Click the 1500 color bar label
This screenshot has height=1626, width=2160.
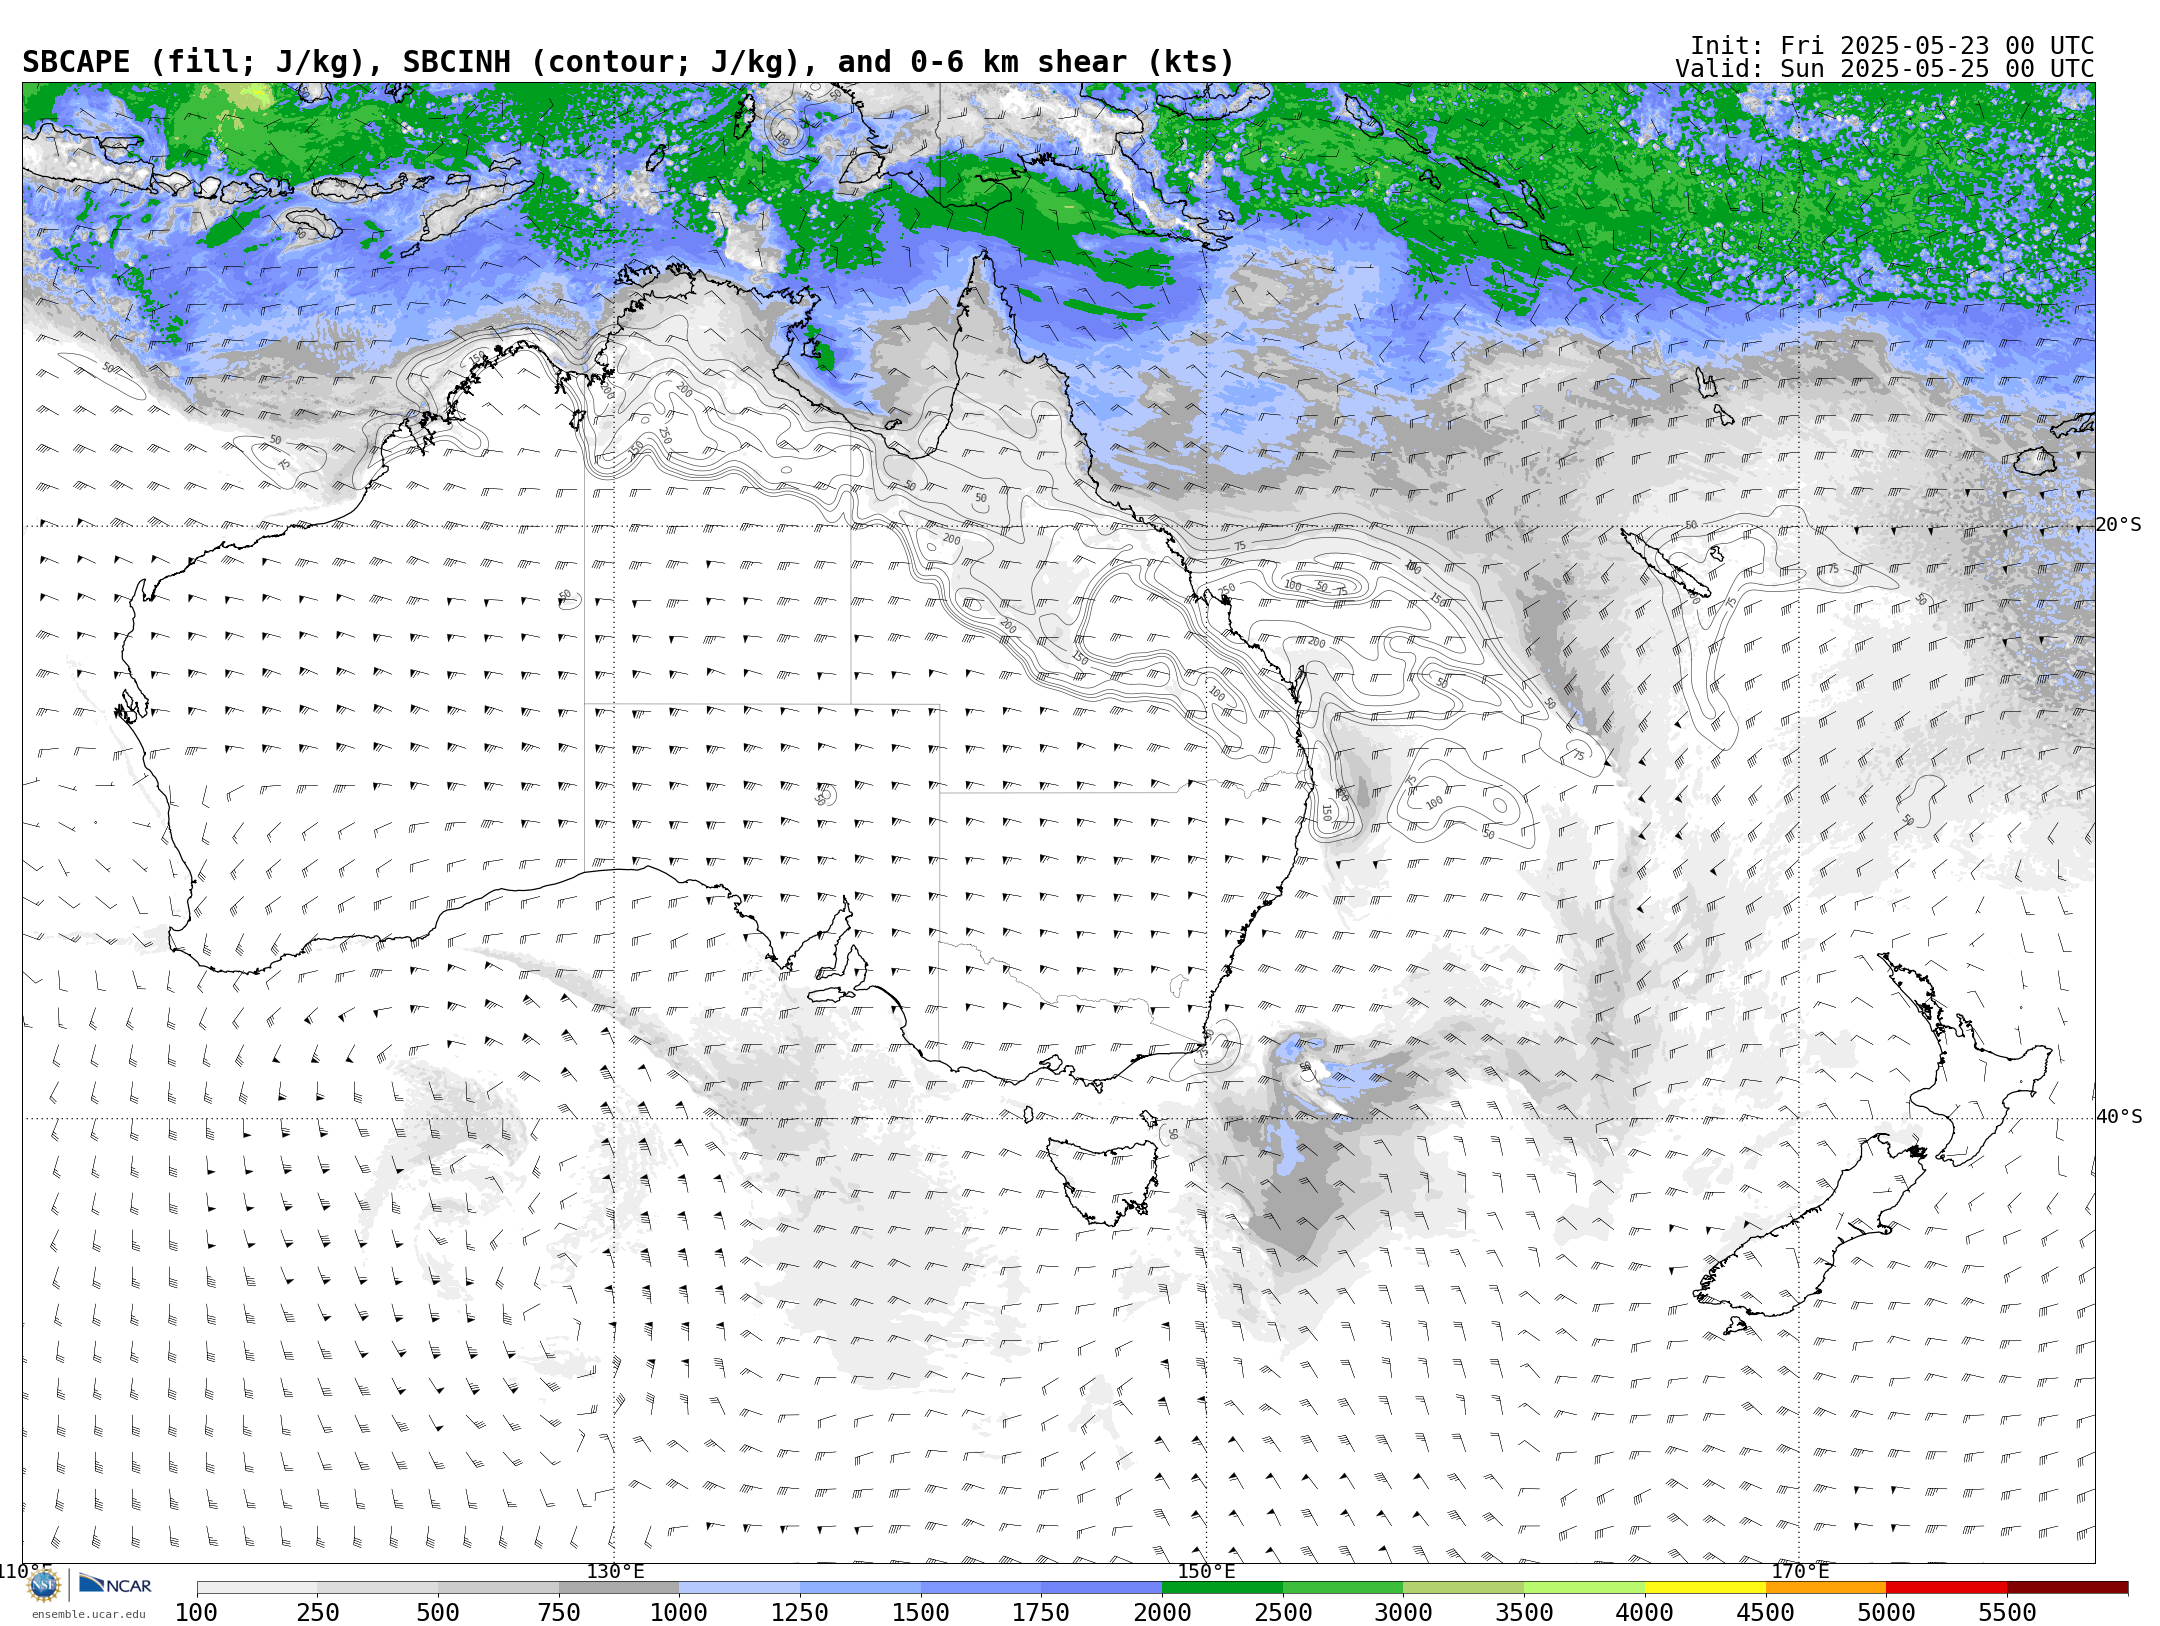(x=921, y=1613)
